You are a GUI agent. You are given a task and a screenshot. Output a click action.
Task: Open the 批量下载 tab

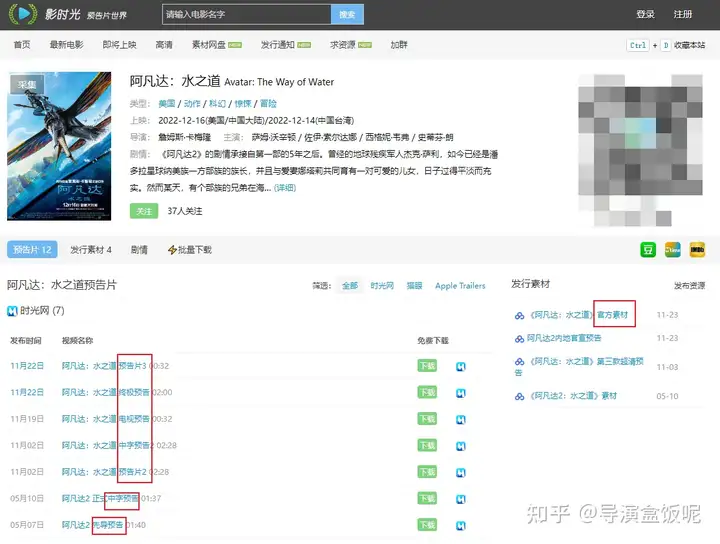(190, 250)
